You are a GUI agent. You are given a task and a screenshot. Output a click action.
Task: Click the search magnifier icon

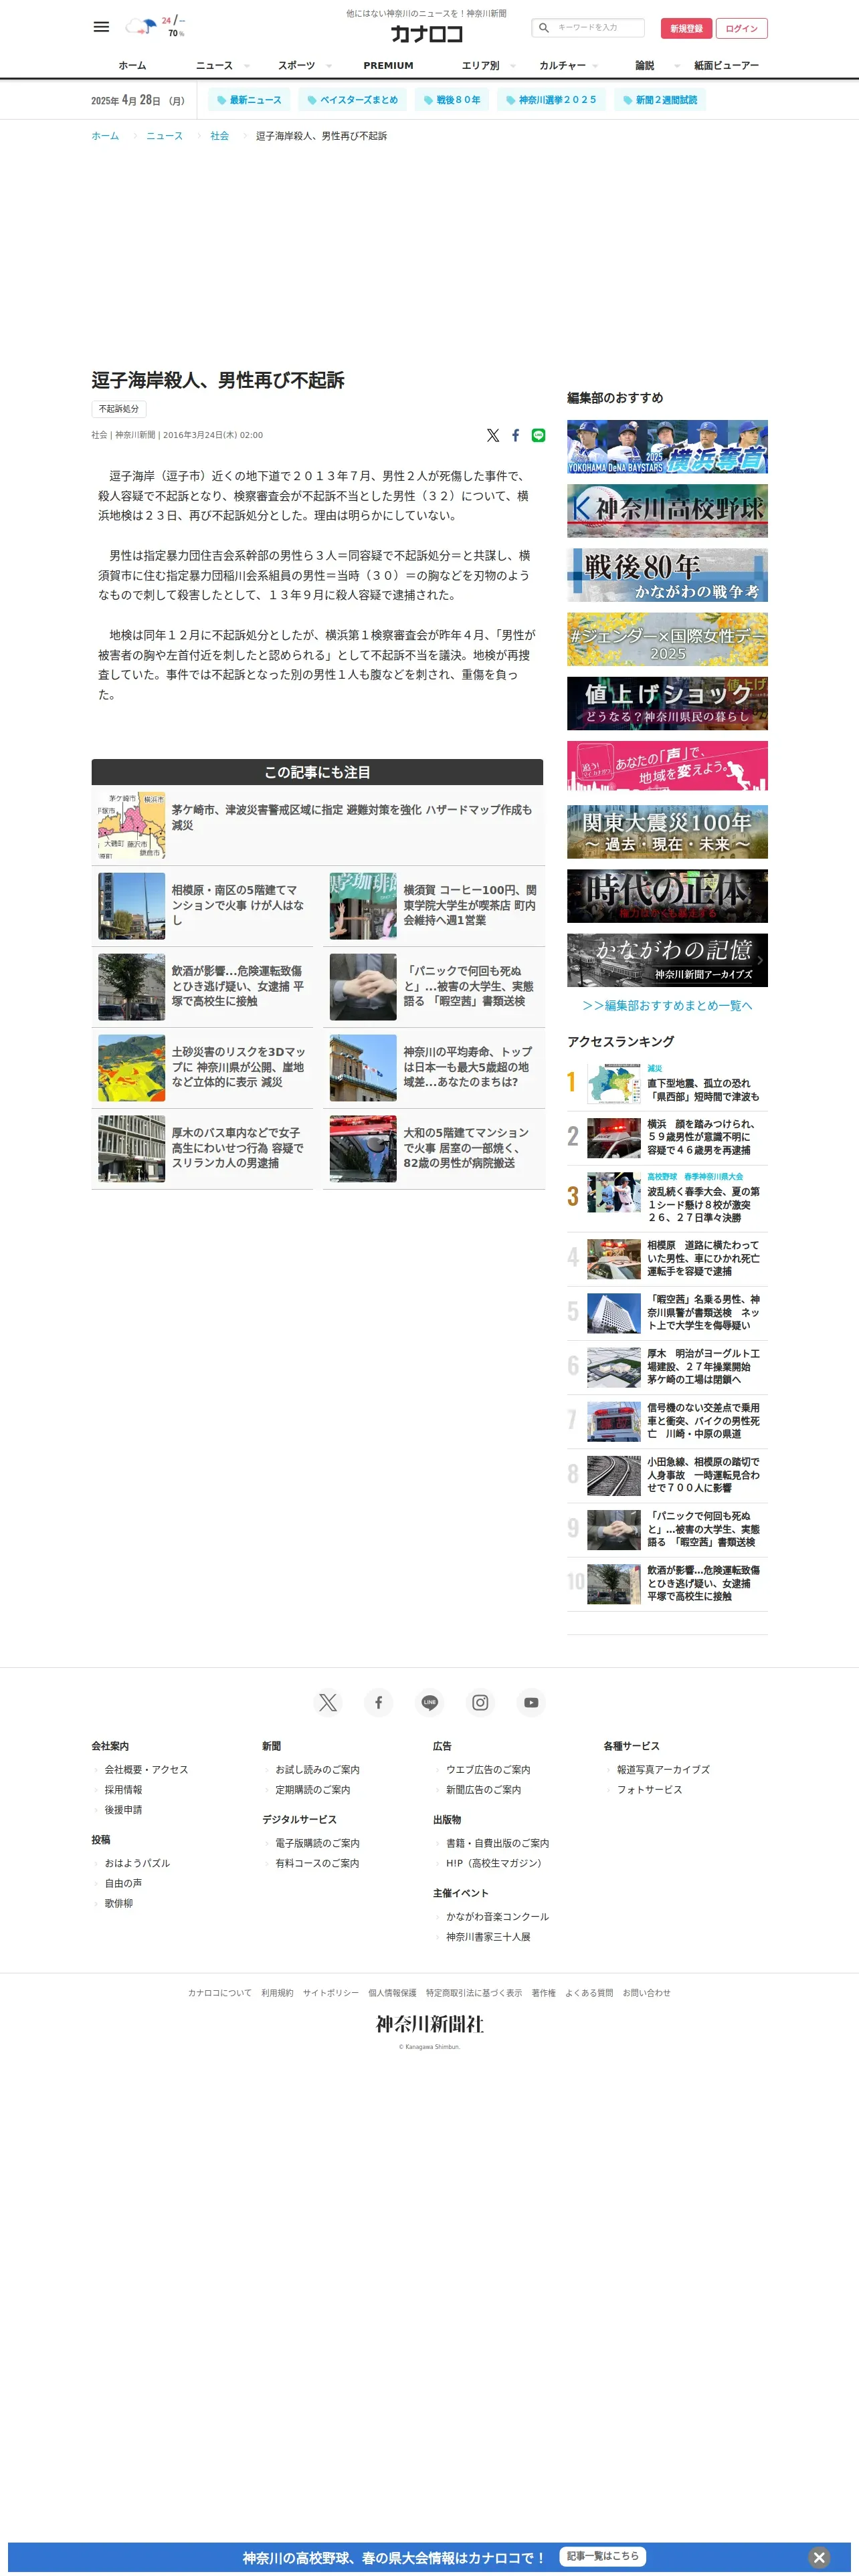pyautogui.click(x=544, y=28)
